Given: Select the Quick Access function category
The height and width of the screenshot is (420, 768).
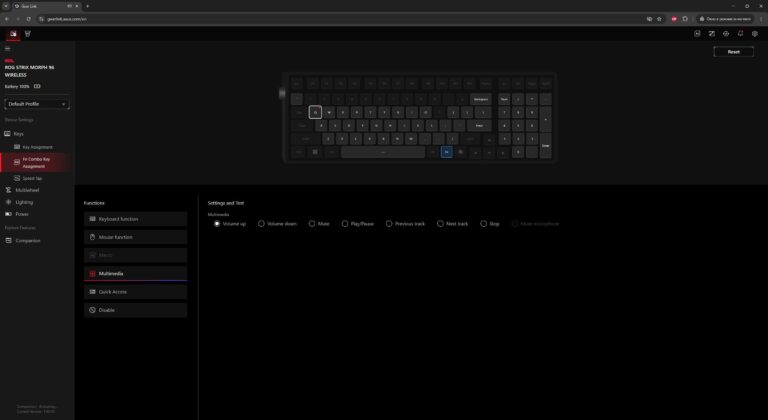Looking at the screenshot, I should pos(135,292).
